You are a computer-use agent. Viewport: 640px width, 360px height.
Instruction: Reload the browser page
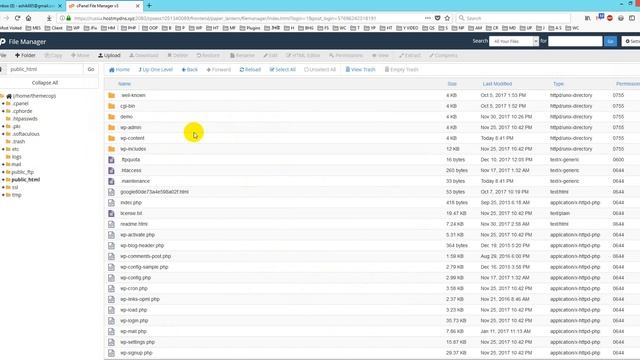click(17, 18)
